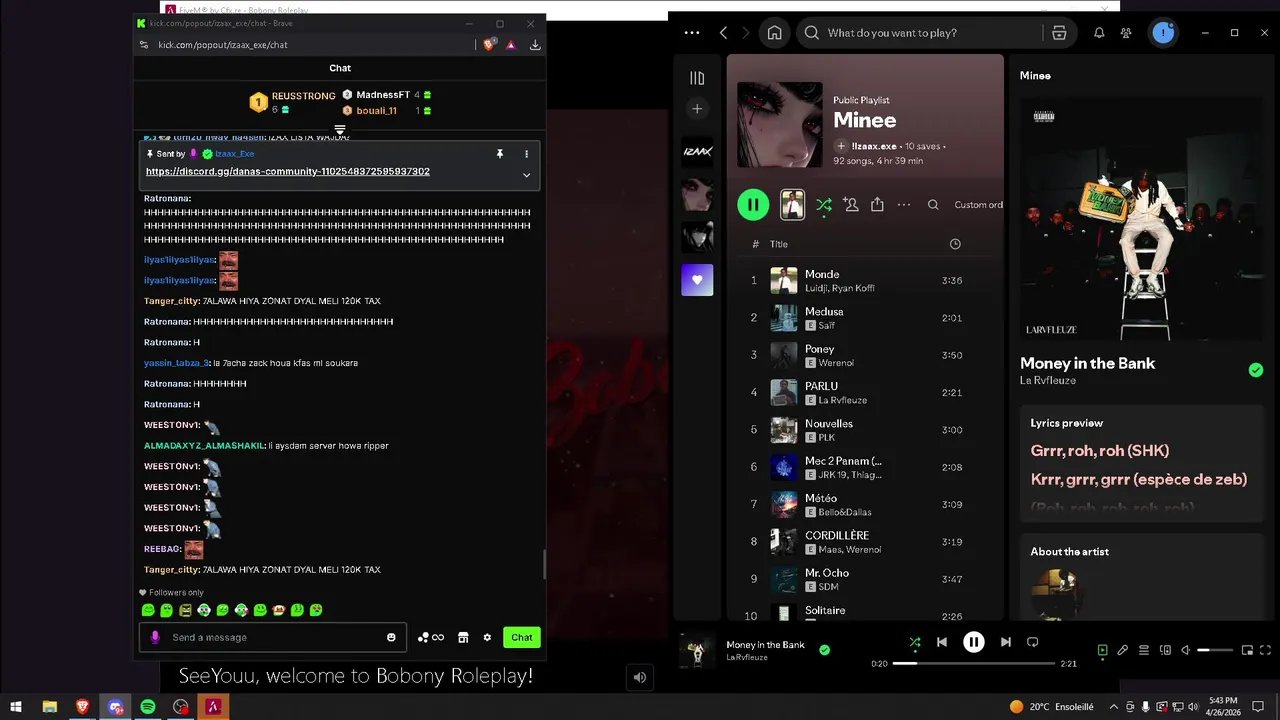Open the Spotify miniplayer

pos(1247,650)
